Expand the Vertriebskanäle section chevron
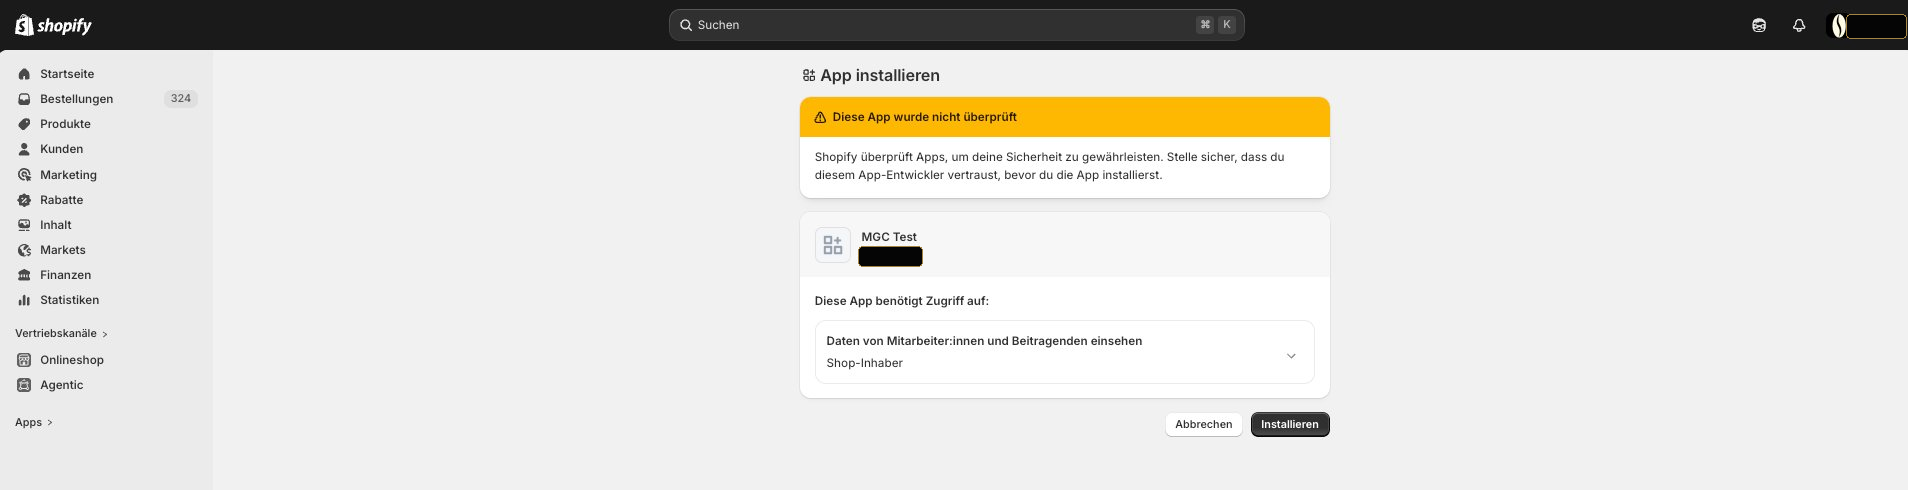 pyautogui.click(x=105, y=334)
